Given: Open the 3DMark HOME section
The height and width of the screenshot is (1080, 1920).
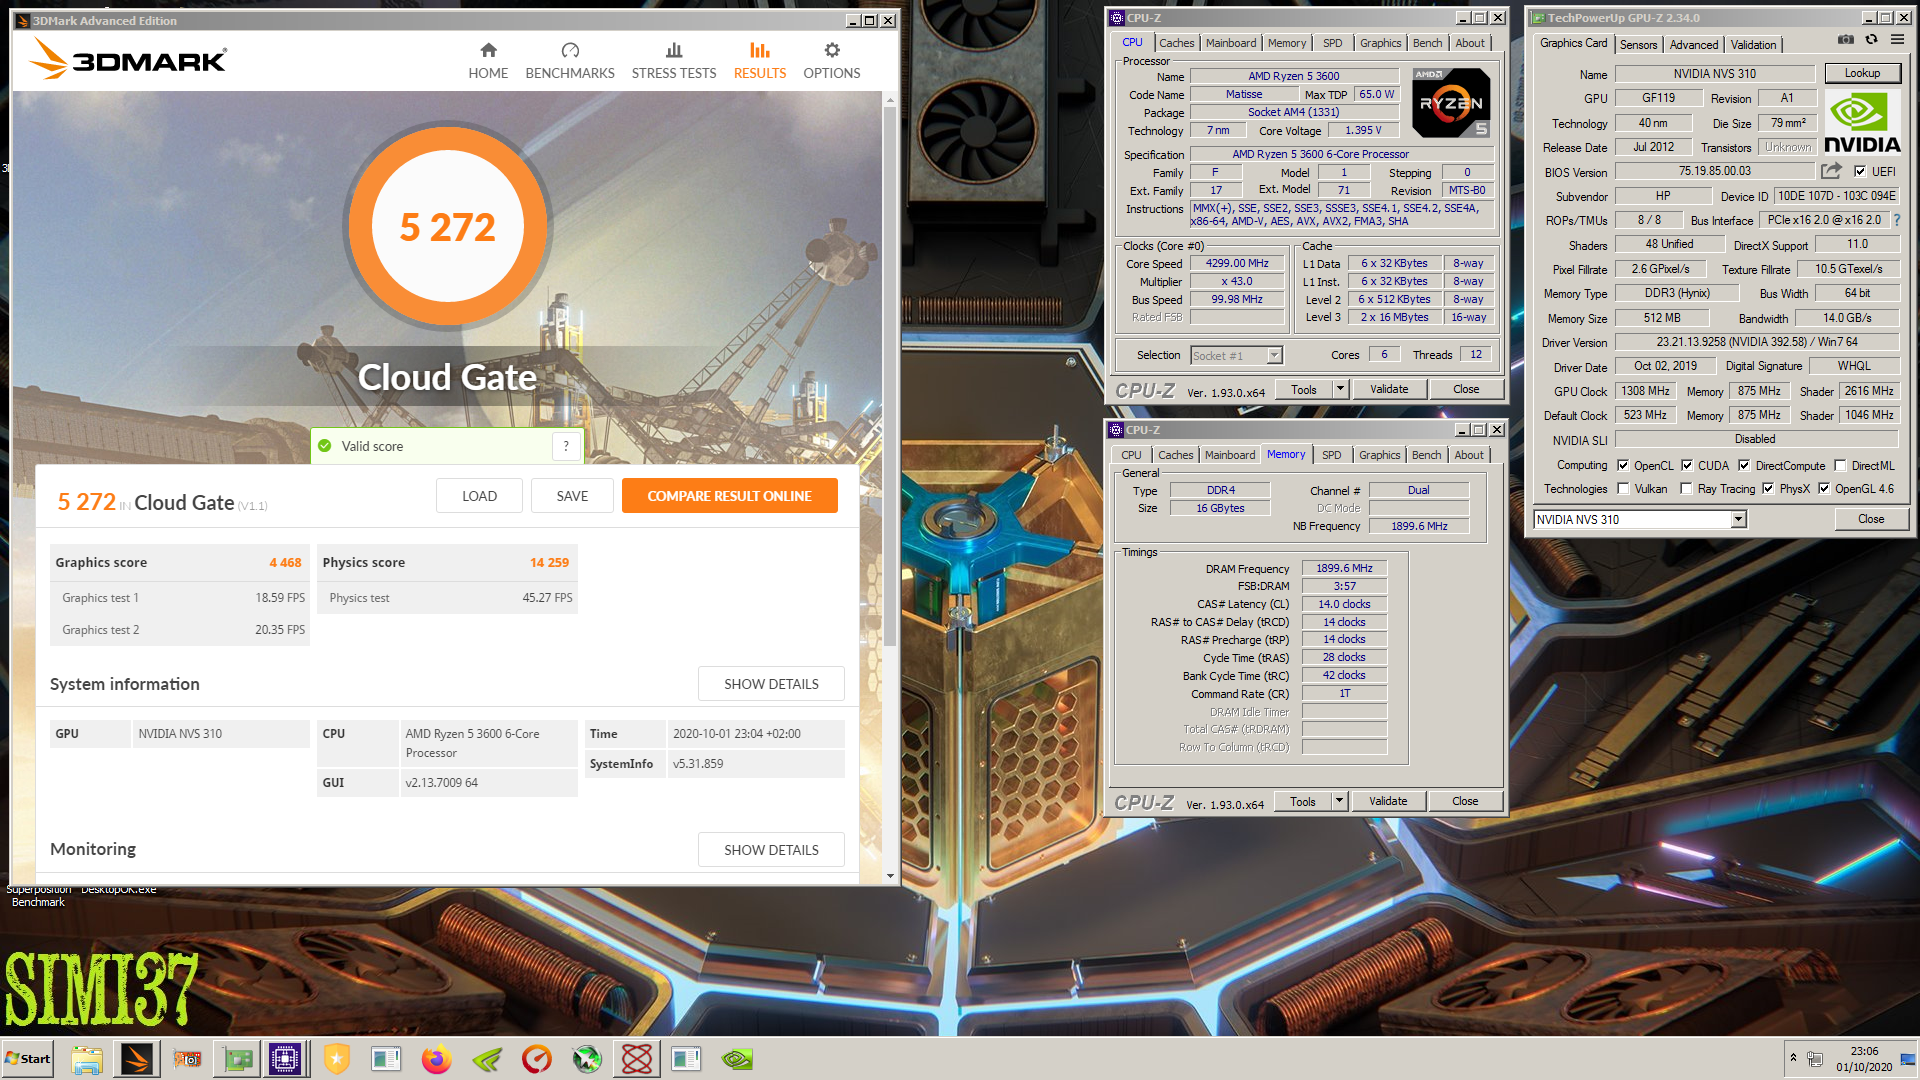Looking at the screenshot, I should tap(488, 61).
